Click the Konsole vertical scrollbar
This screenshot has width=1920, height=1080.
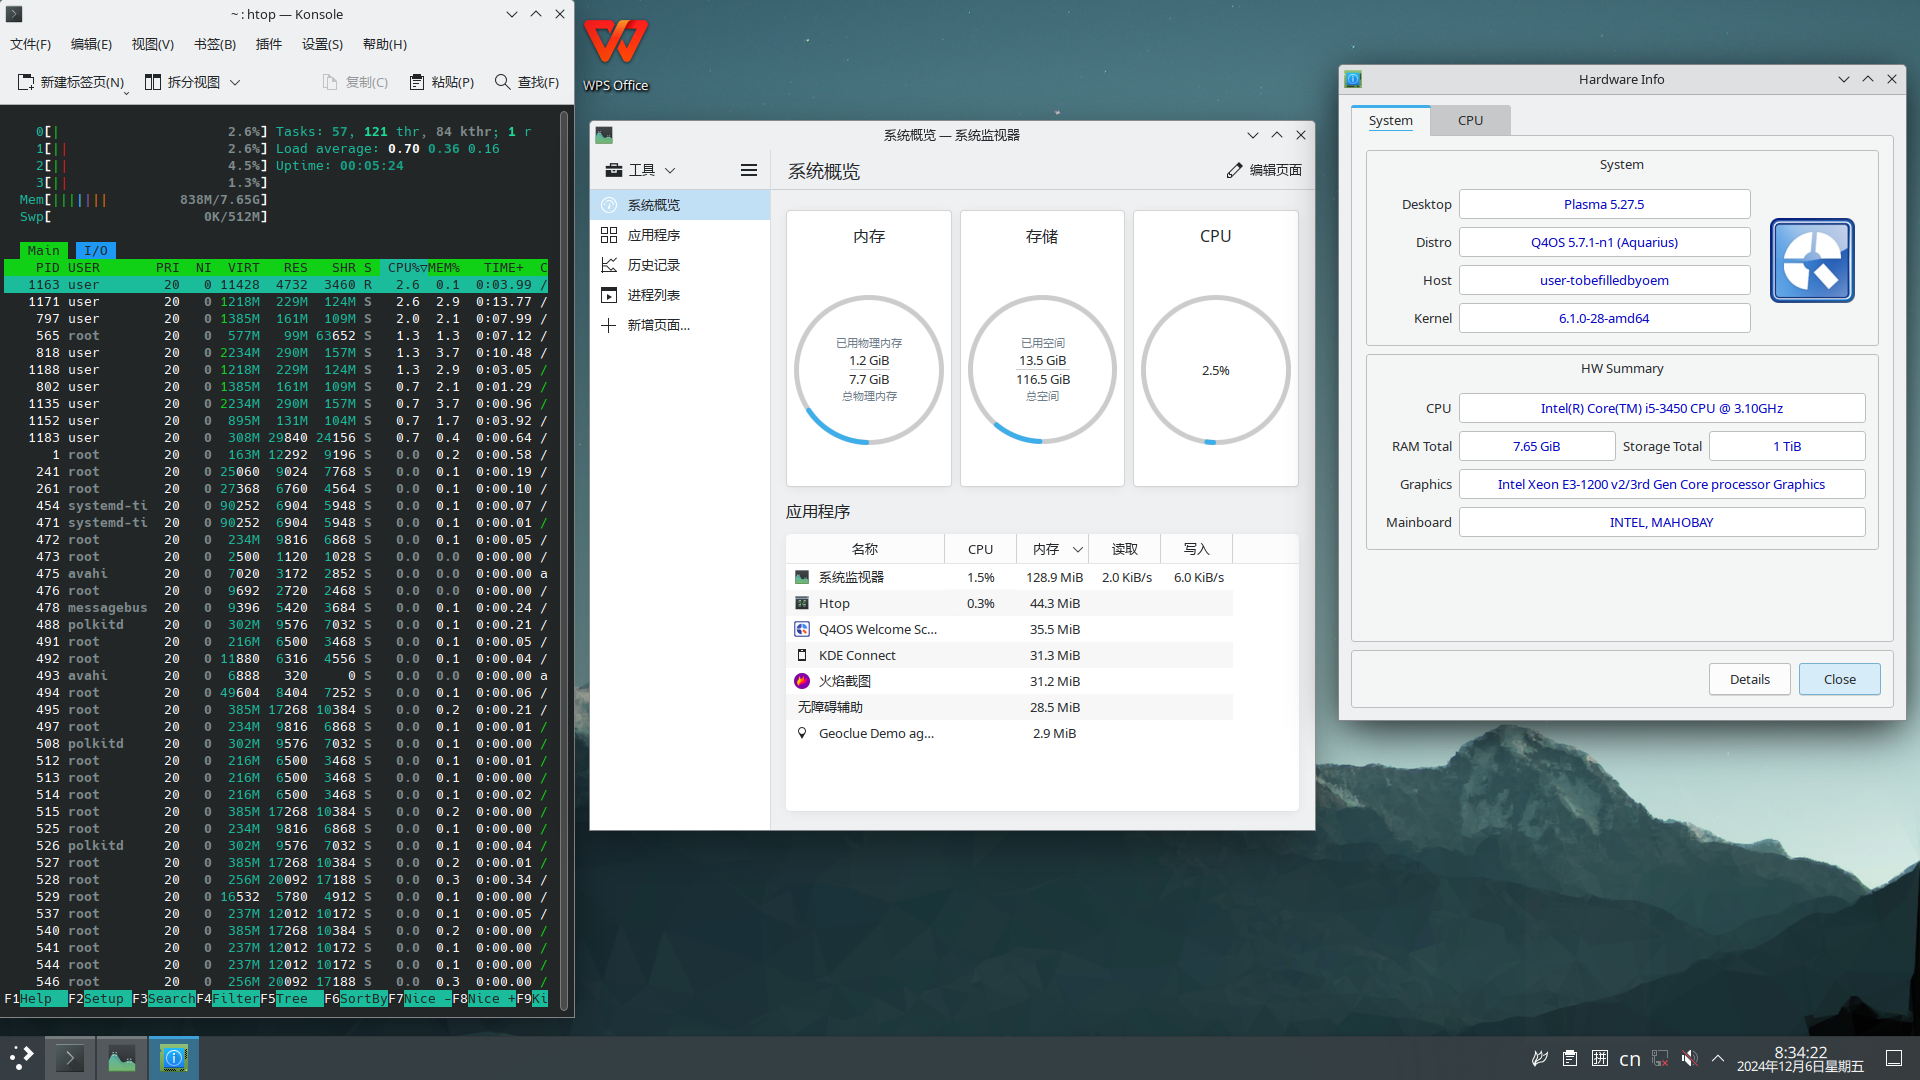565,560
